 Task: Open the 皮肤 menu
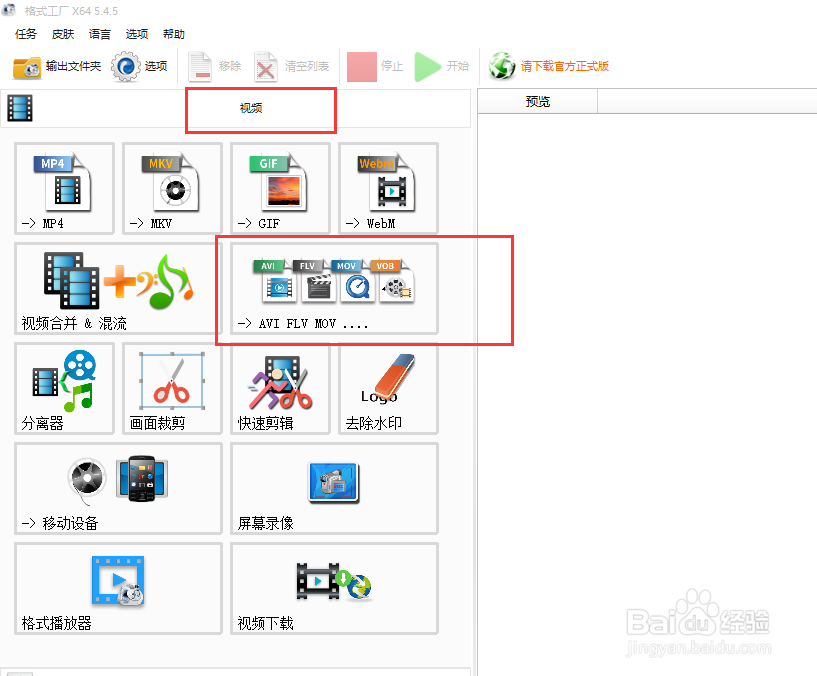point(63,34)
